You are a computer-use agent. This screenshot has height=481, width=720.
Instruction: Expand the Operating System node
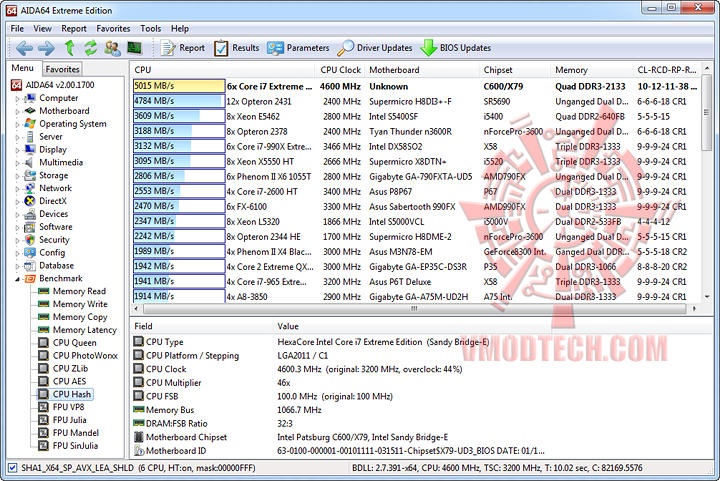[x=17, y=124]
